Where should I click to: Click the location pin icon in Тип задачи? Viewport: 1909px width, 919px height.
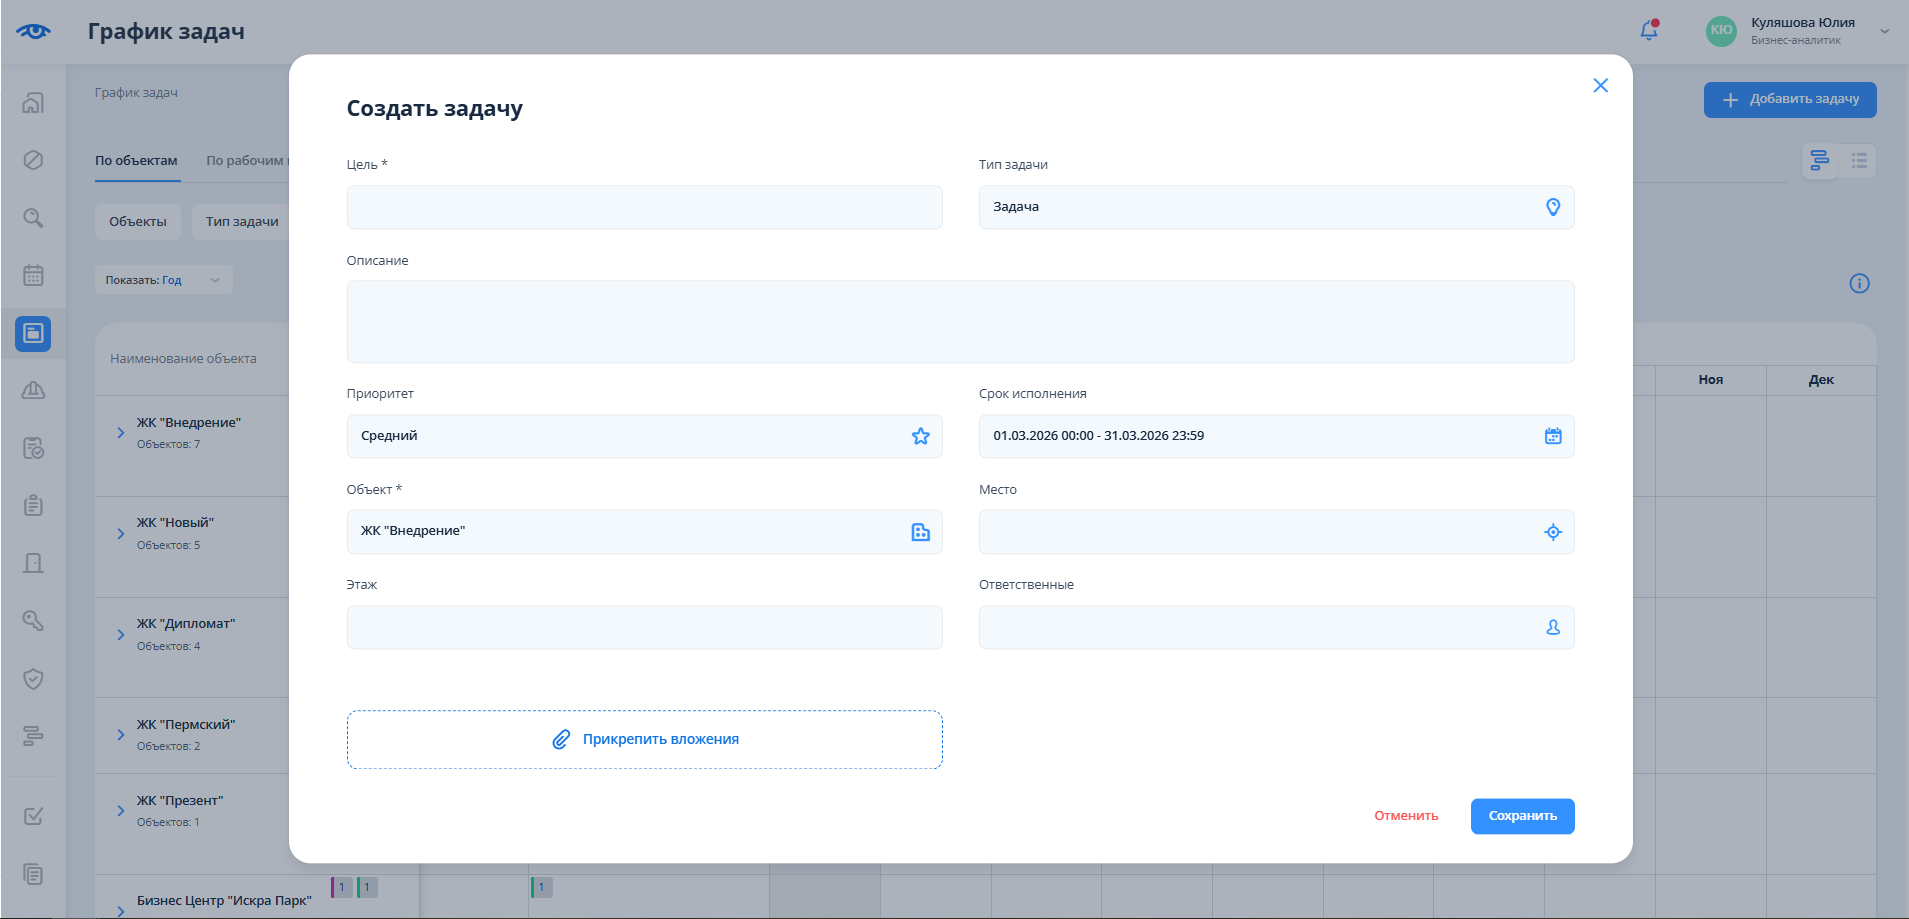click(x=1552, y=207)
